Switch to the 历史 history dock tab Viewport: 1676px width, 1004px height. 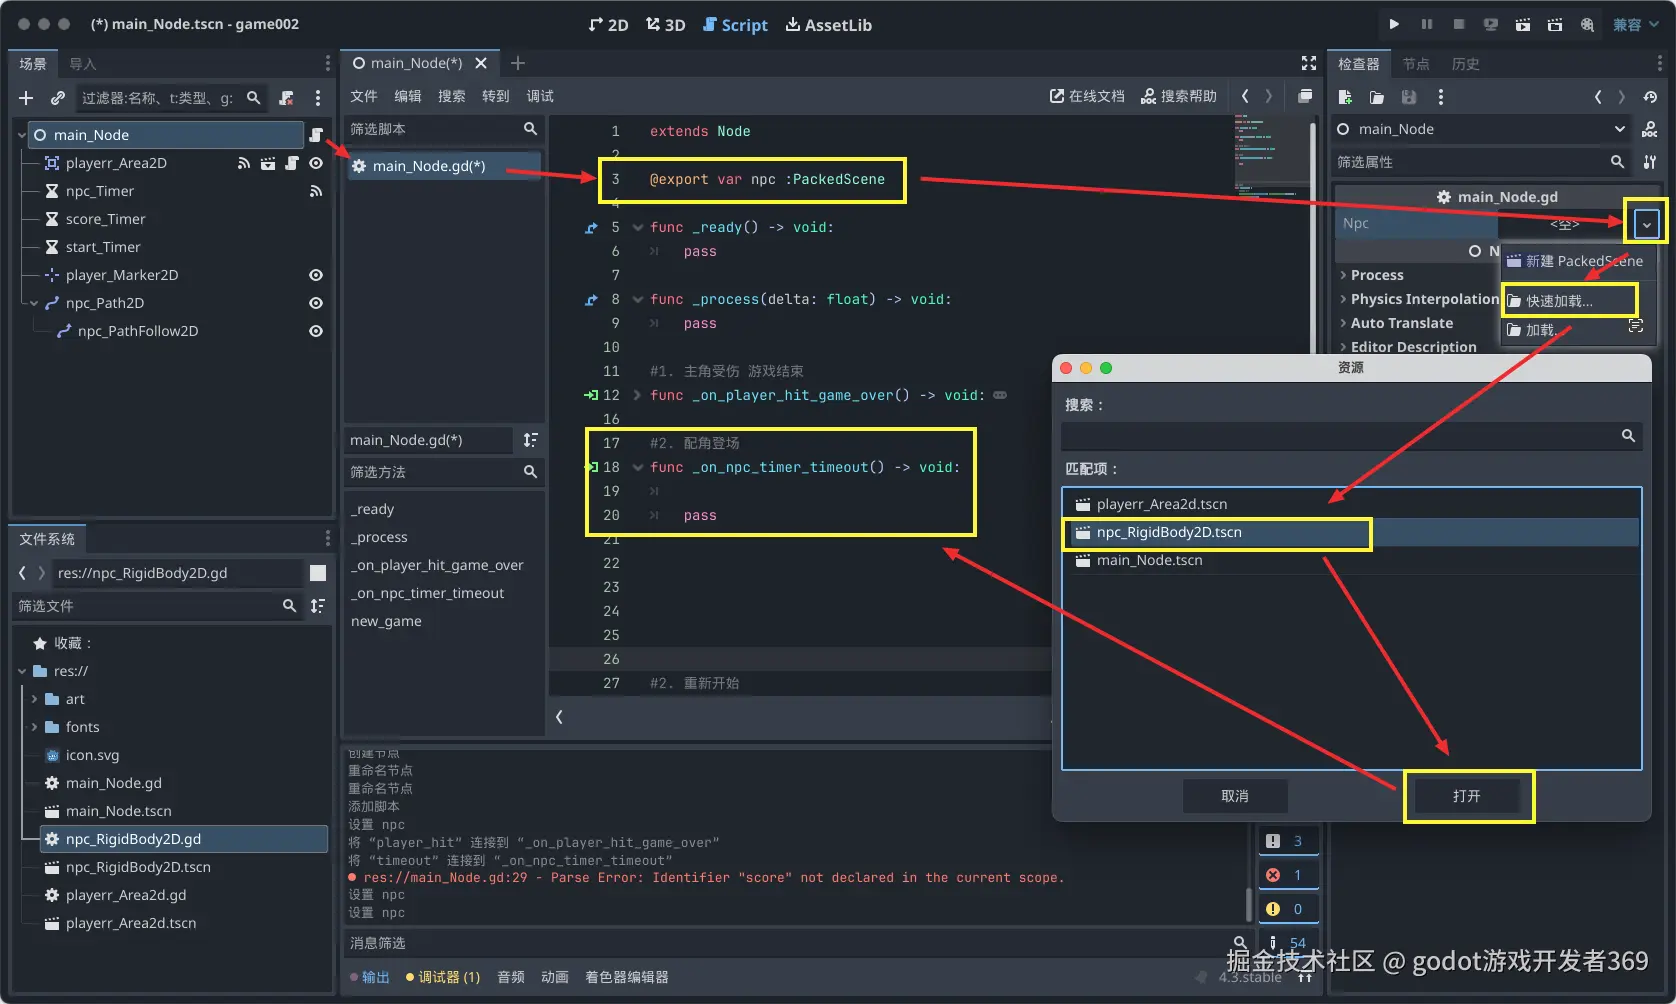1466,64
